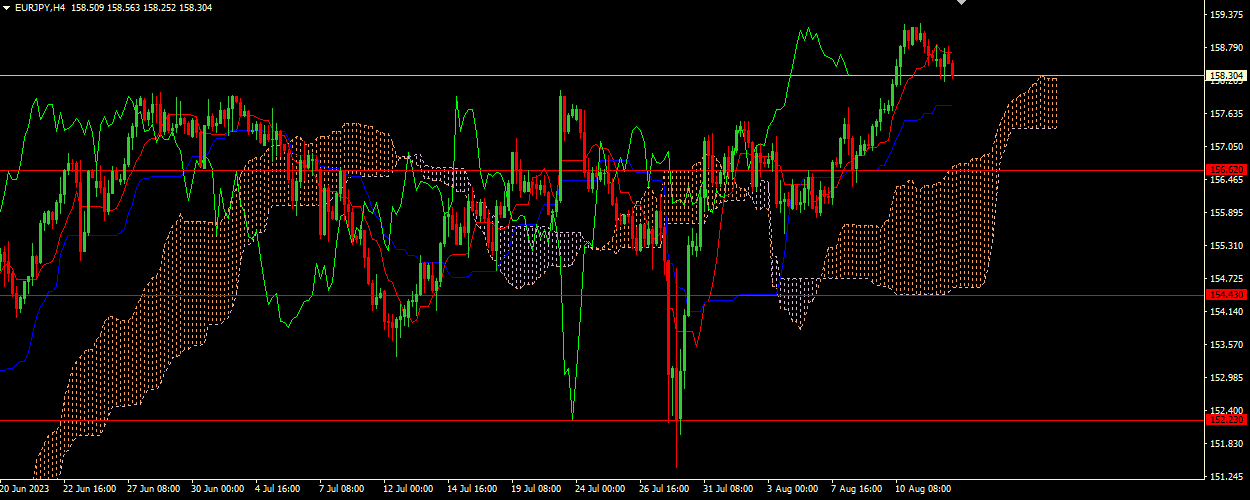Click the 14 Jul 16:00 time label

tap(473, 490)
